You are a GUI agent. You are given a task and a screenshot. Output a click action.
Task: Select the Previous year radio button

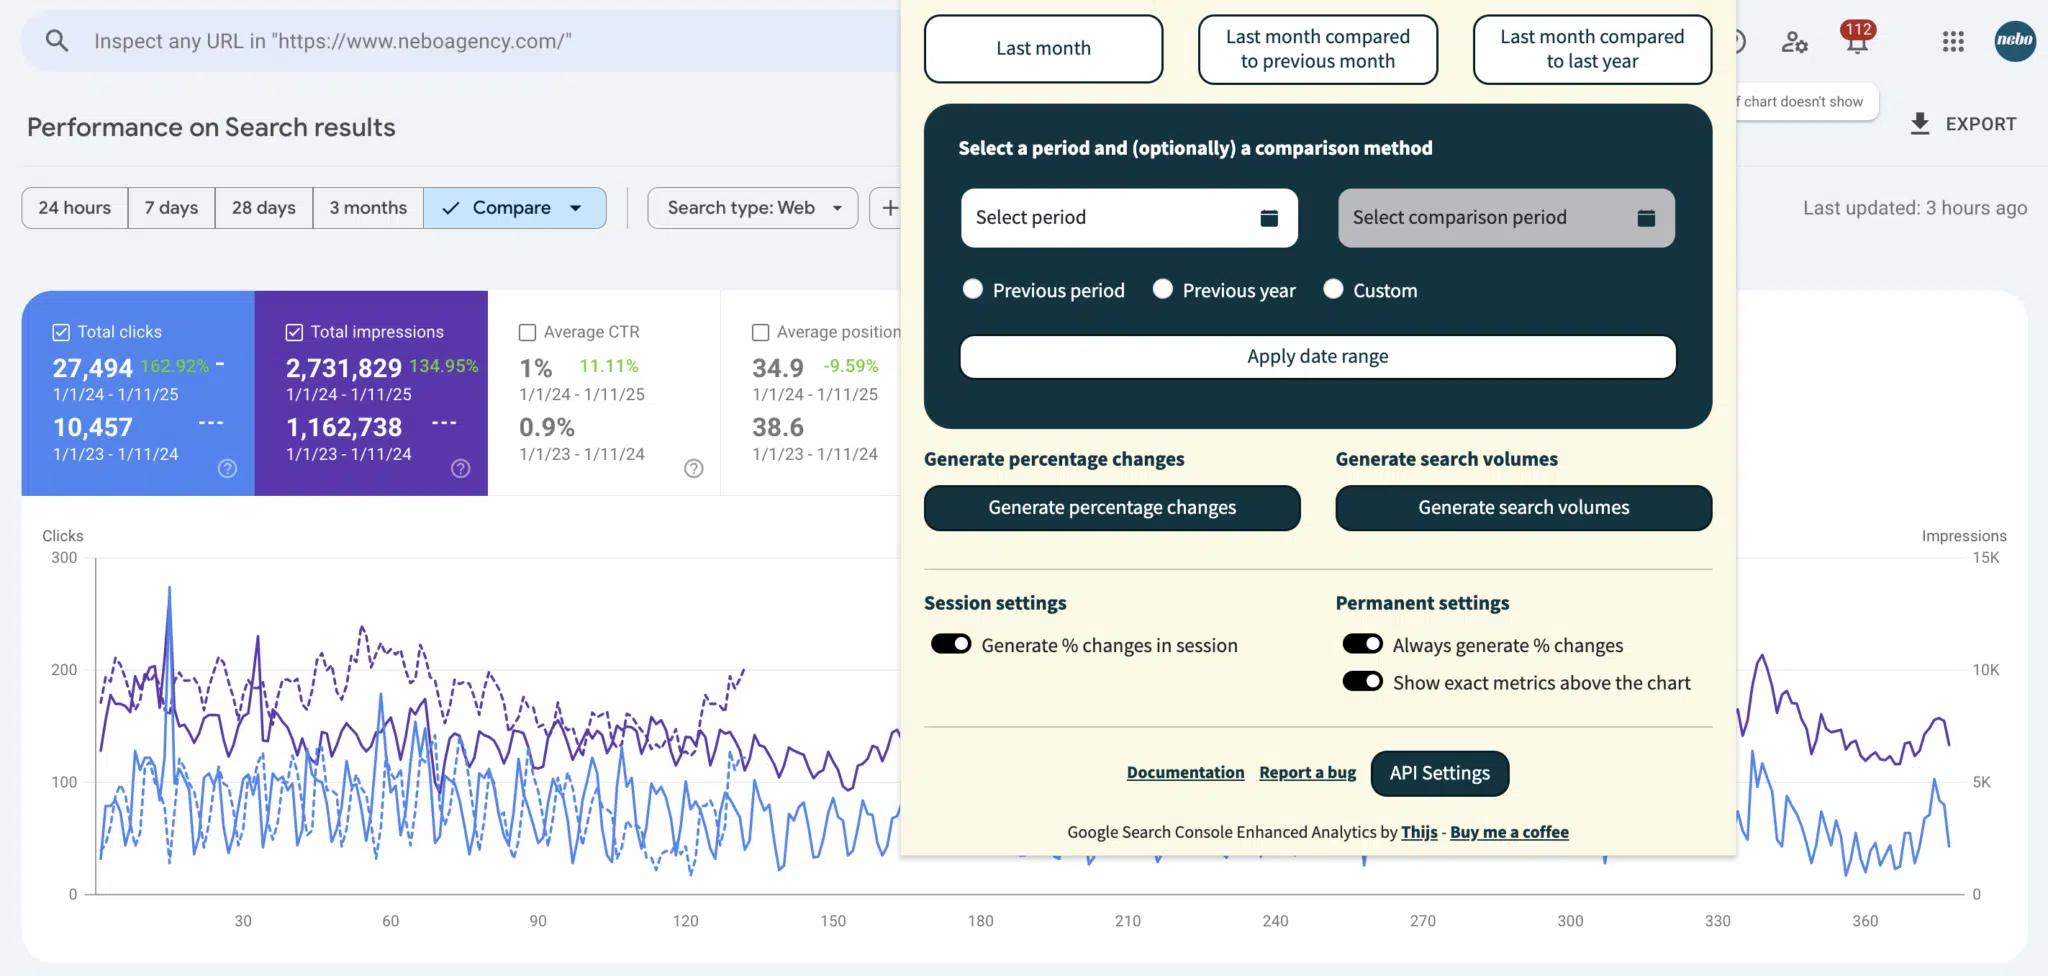click(1162, 289)
